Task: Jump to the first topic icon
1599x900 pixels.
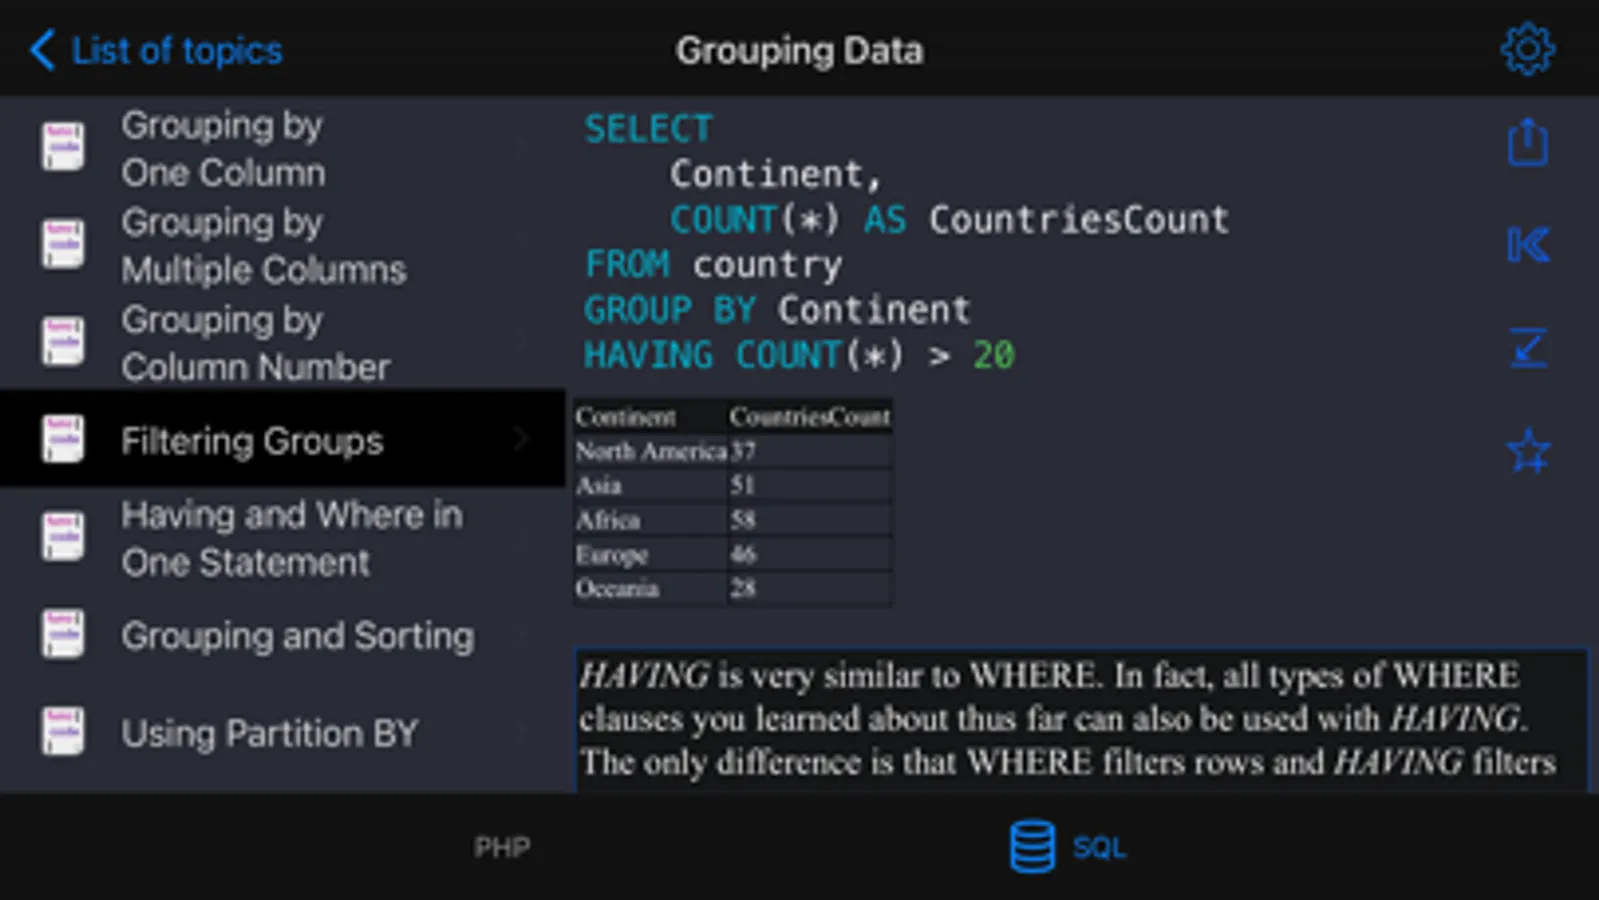Action: pyautogui.click(x=1528, y=245)
